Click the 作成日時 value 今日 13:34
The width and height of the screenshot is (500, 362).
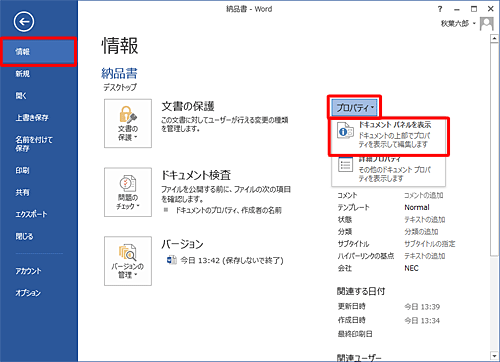pyautogui.click(x=422, y=321)
